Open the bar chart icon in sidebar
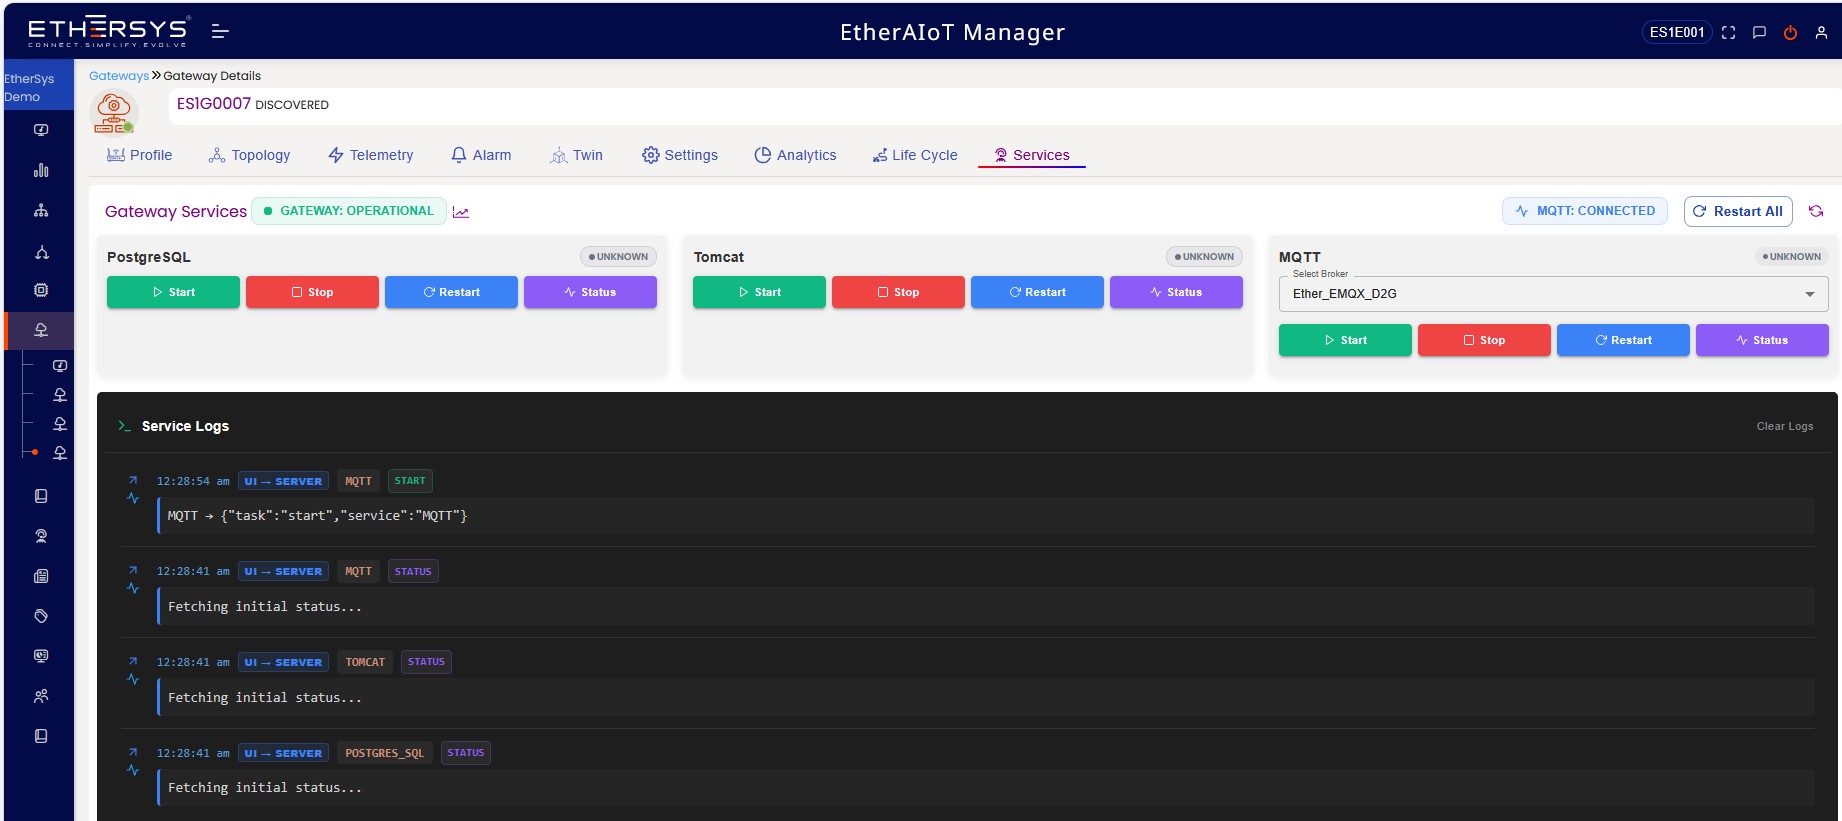Image resolution: width=1842 pixels, height=821 pixels. click(41, 170)
